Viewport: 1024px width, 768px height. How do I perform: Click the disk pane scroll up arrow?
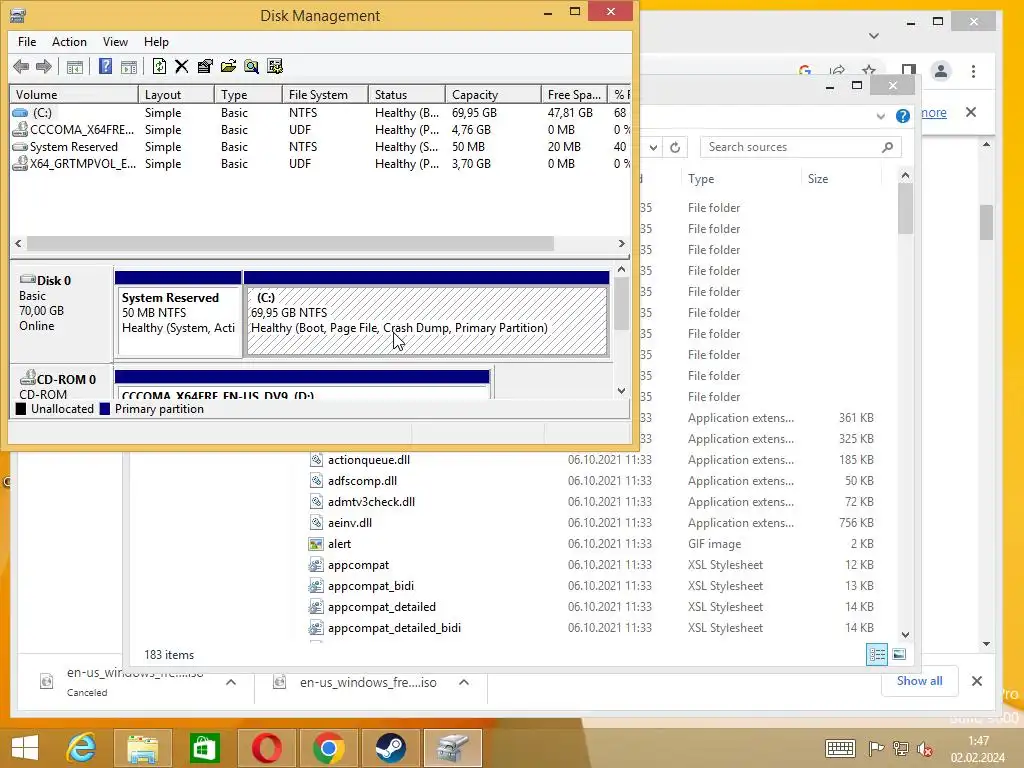tap(622, 270)
